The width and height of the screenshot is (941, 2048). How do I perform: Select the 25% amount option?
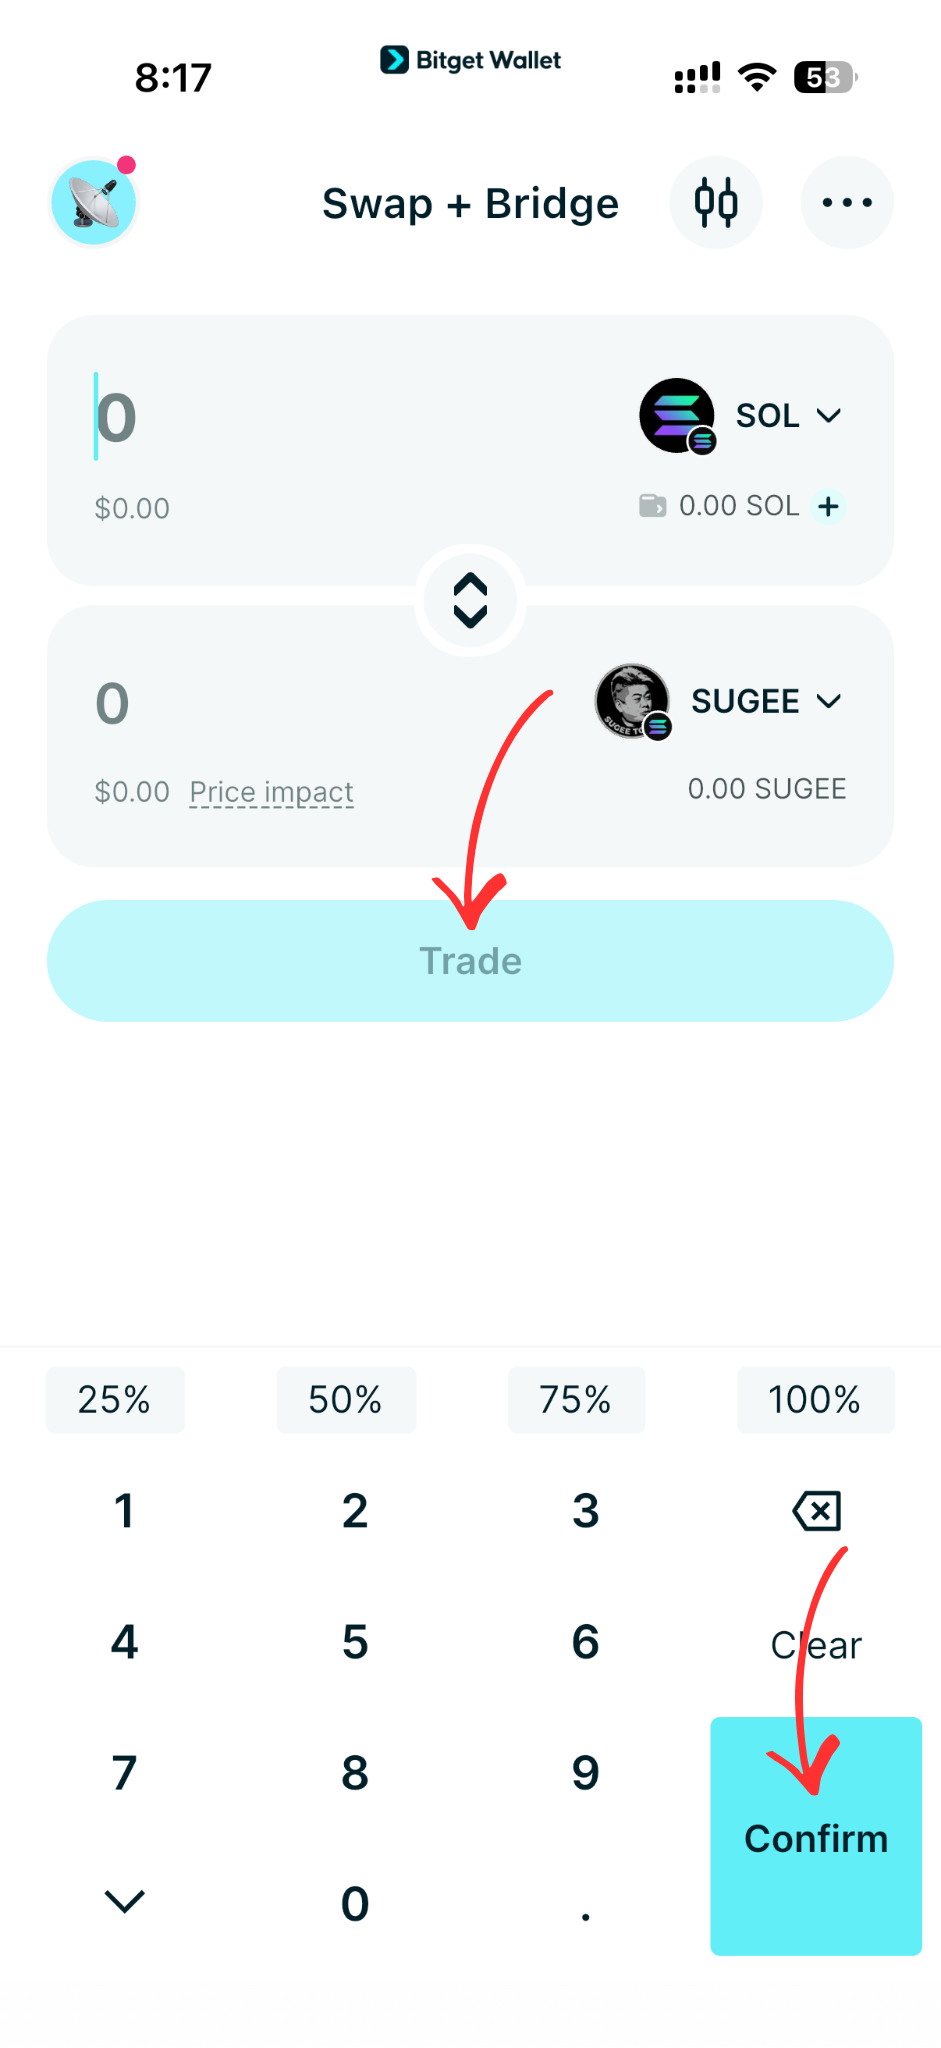pyautogui.click(x=114, y=1399)
